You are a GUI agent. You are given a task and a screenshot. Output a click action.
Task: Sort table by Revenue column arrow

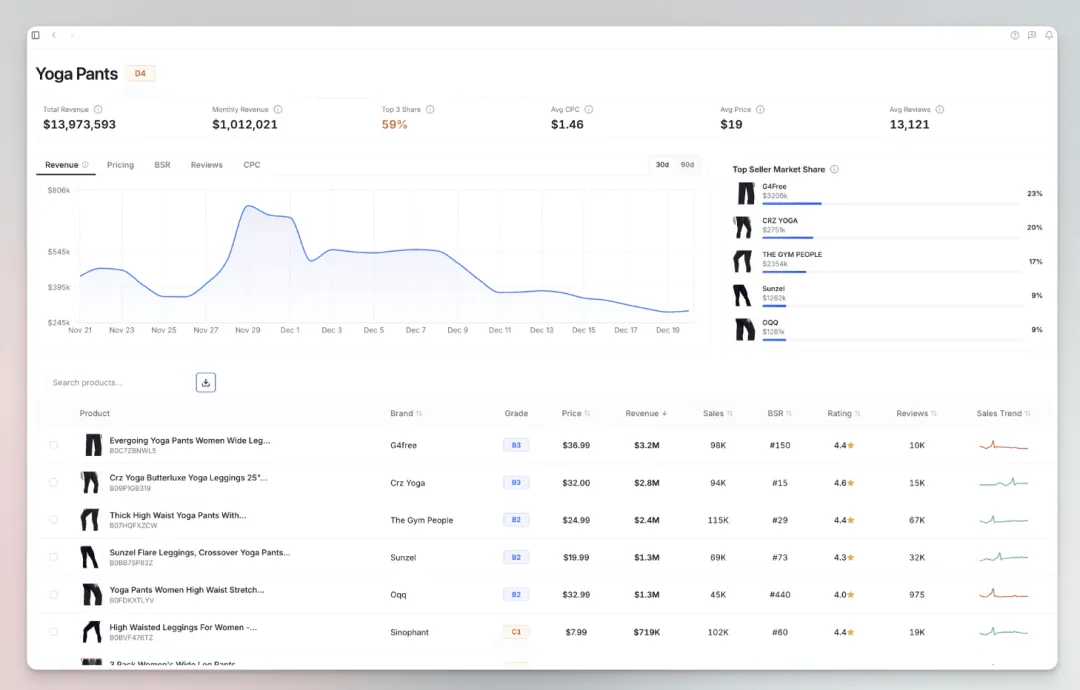(x=664, y=413)
